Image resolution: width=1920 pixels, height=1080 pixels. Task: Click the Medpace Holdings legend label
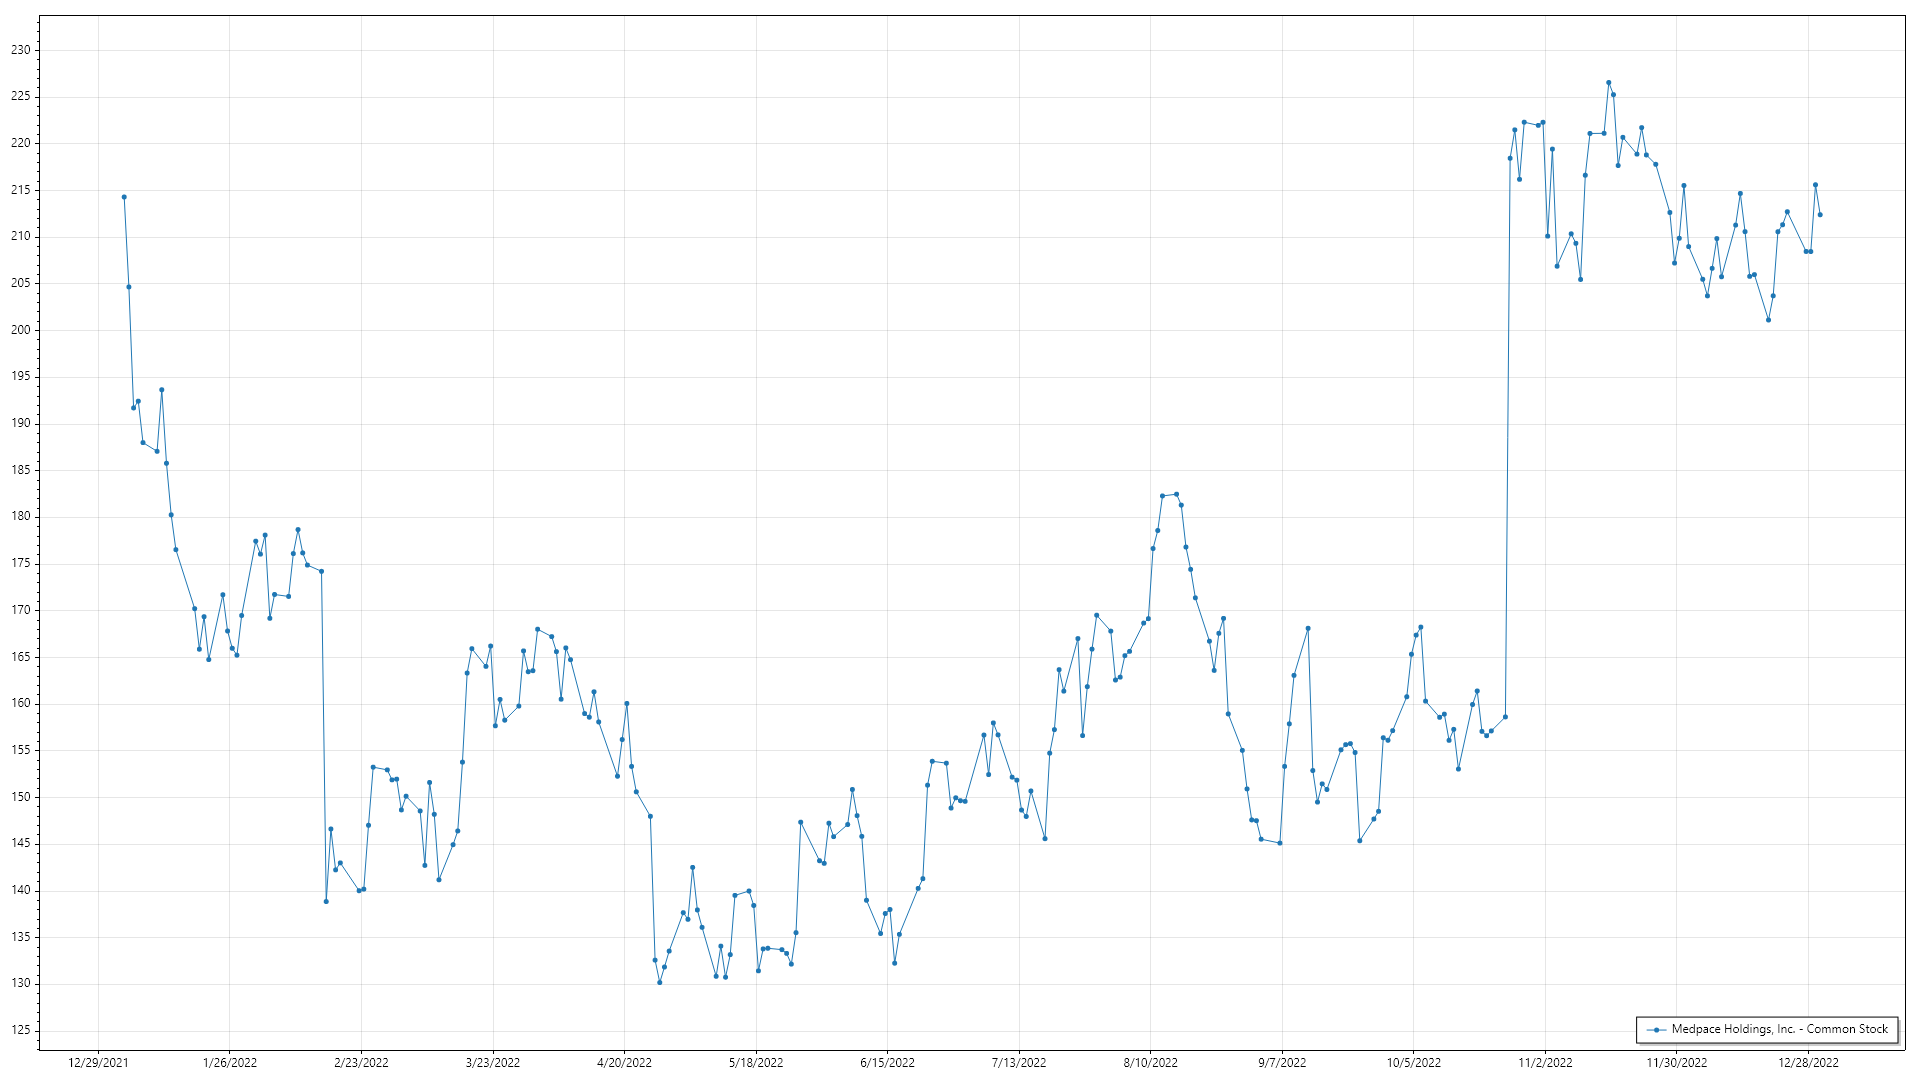click(1779, 1029)
